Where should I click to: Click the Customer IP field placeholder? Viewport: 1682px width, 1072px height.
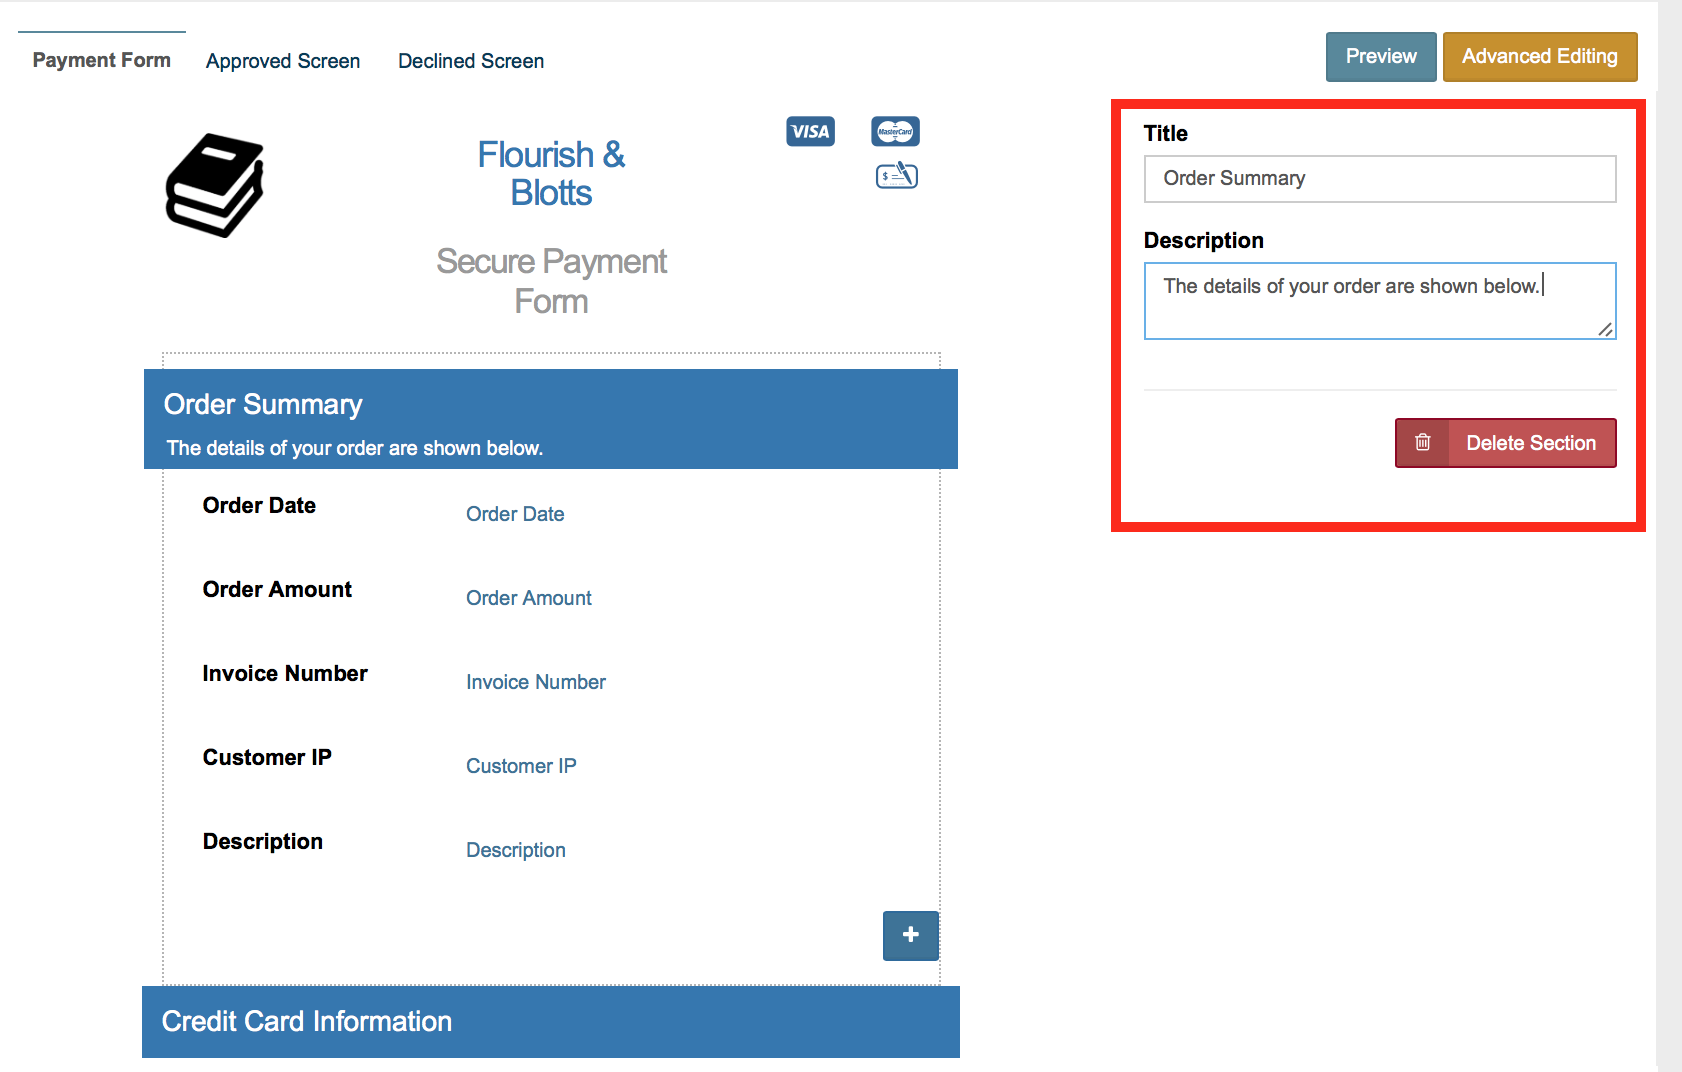521,766
